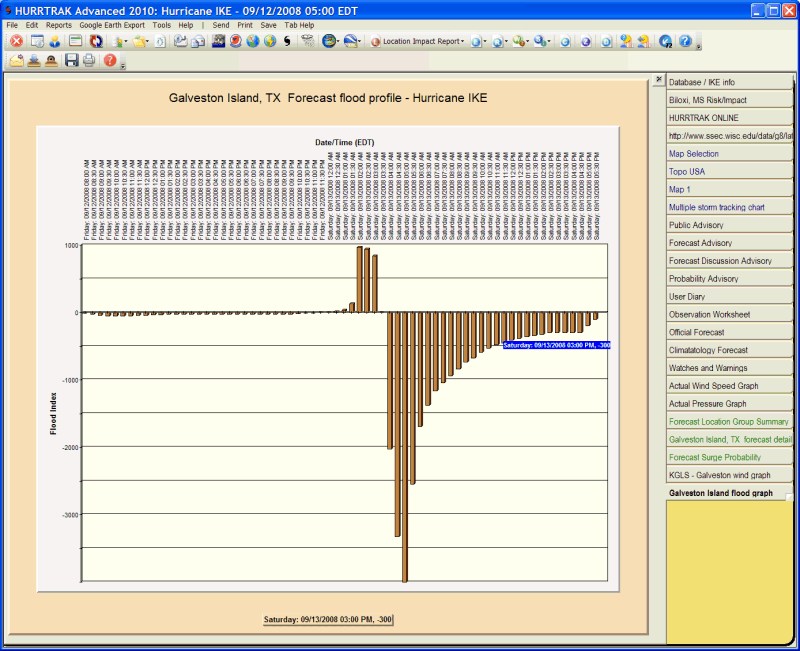
Task: Open the Location Impact Report dropdown
Action: click(418, 42)
